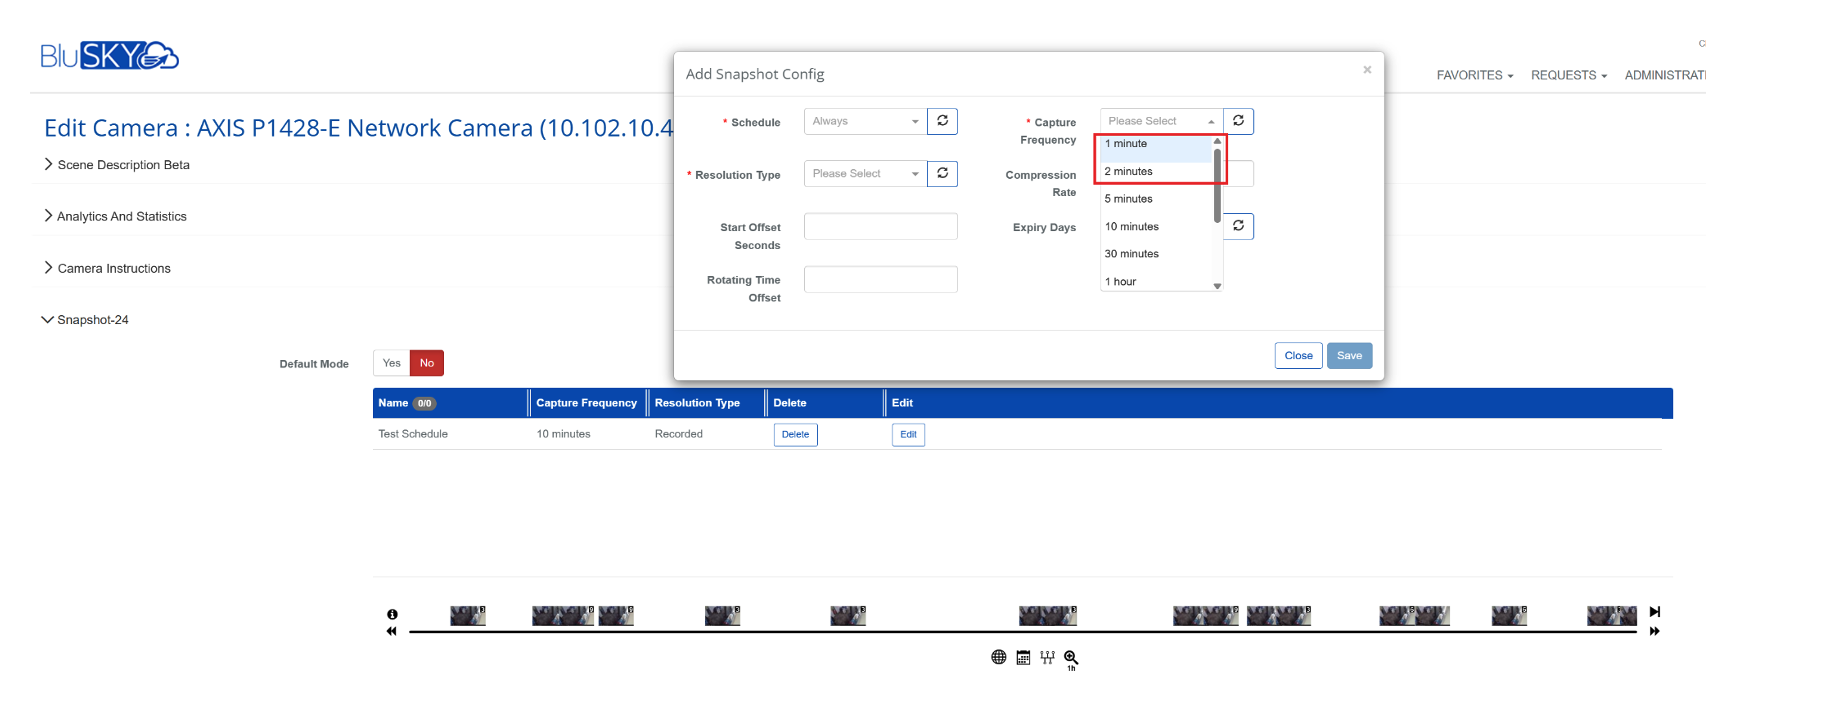Refresh the Capture Frequency options

pos(1238,121)
